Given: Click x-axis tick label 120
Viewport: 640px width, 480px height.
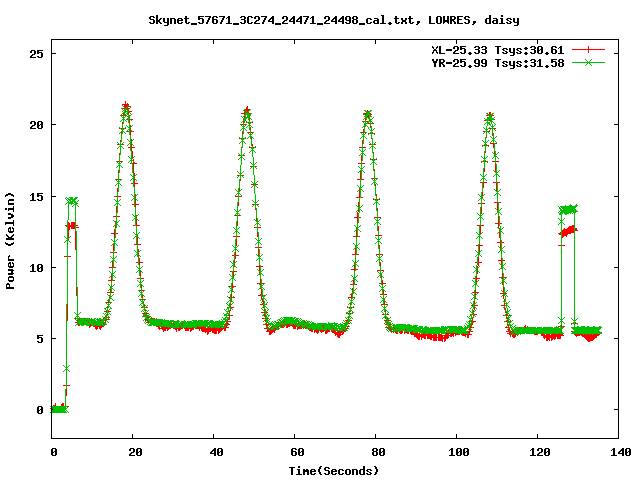Looking at the screenshot, I should tap(540, 452).
